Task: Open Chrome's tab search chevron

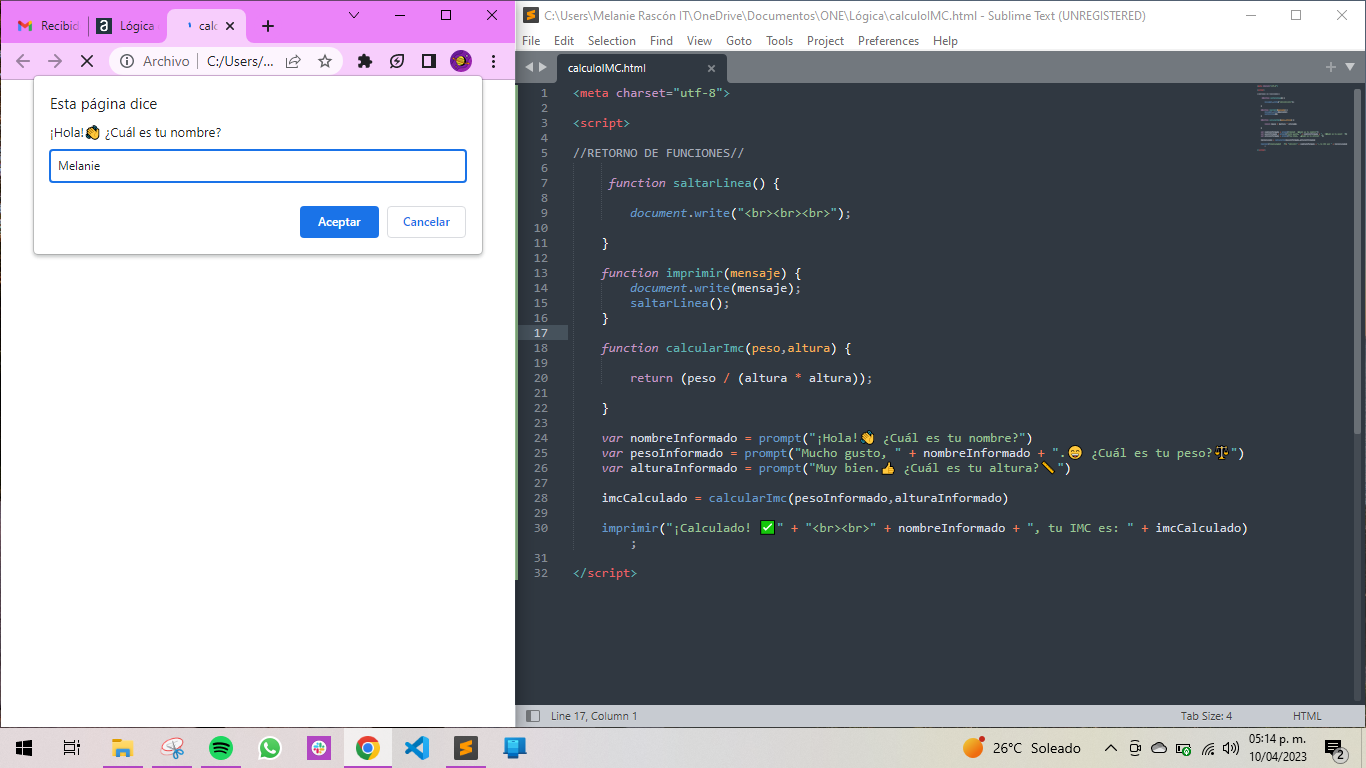Action: tap(354, 15)
